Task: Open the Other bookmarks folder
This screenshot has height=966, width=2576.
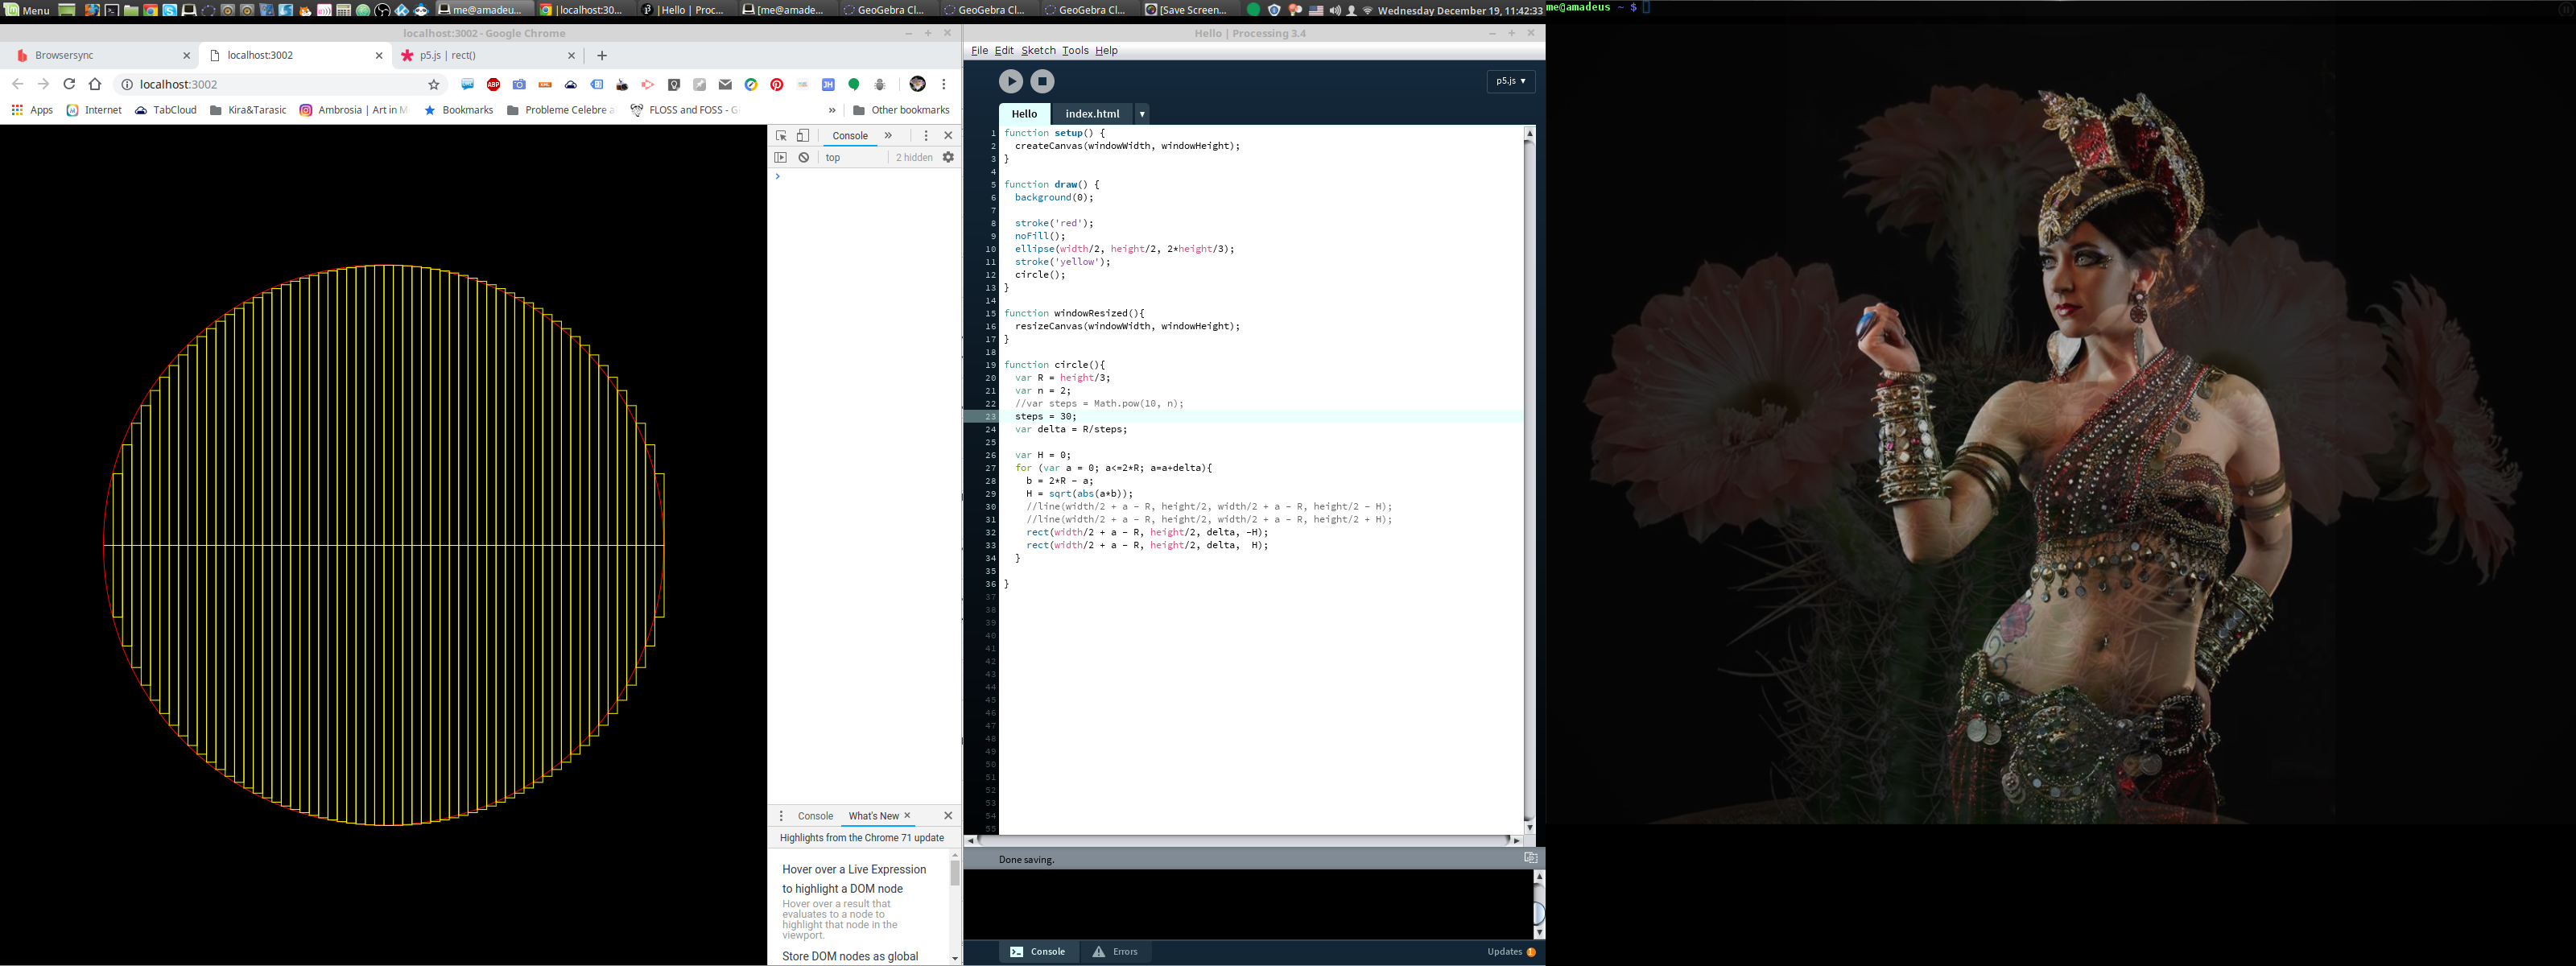Action: click(900, 110)
